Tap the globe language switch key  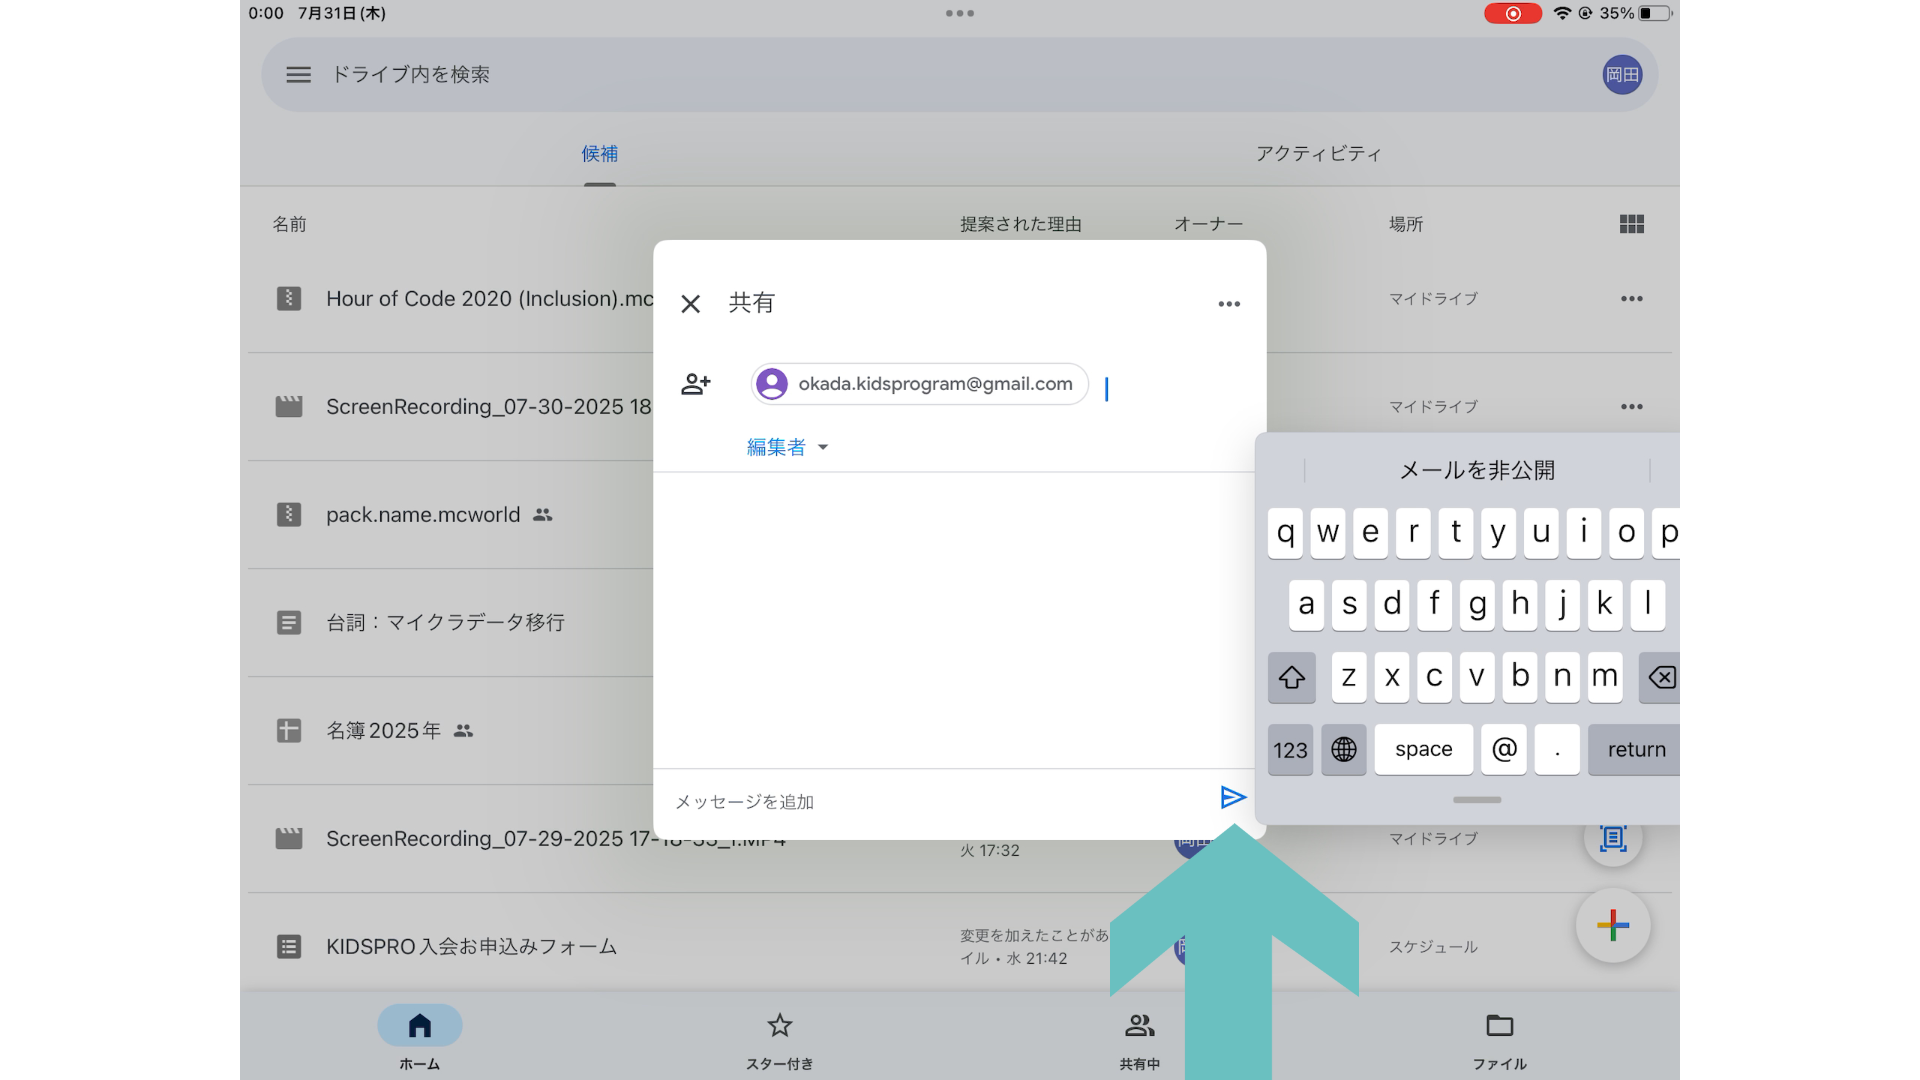click(1343, 750)
